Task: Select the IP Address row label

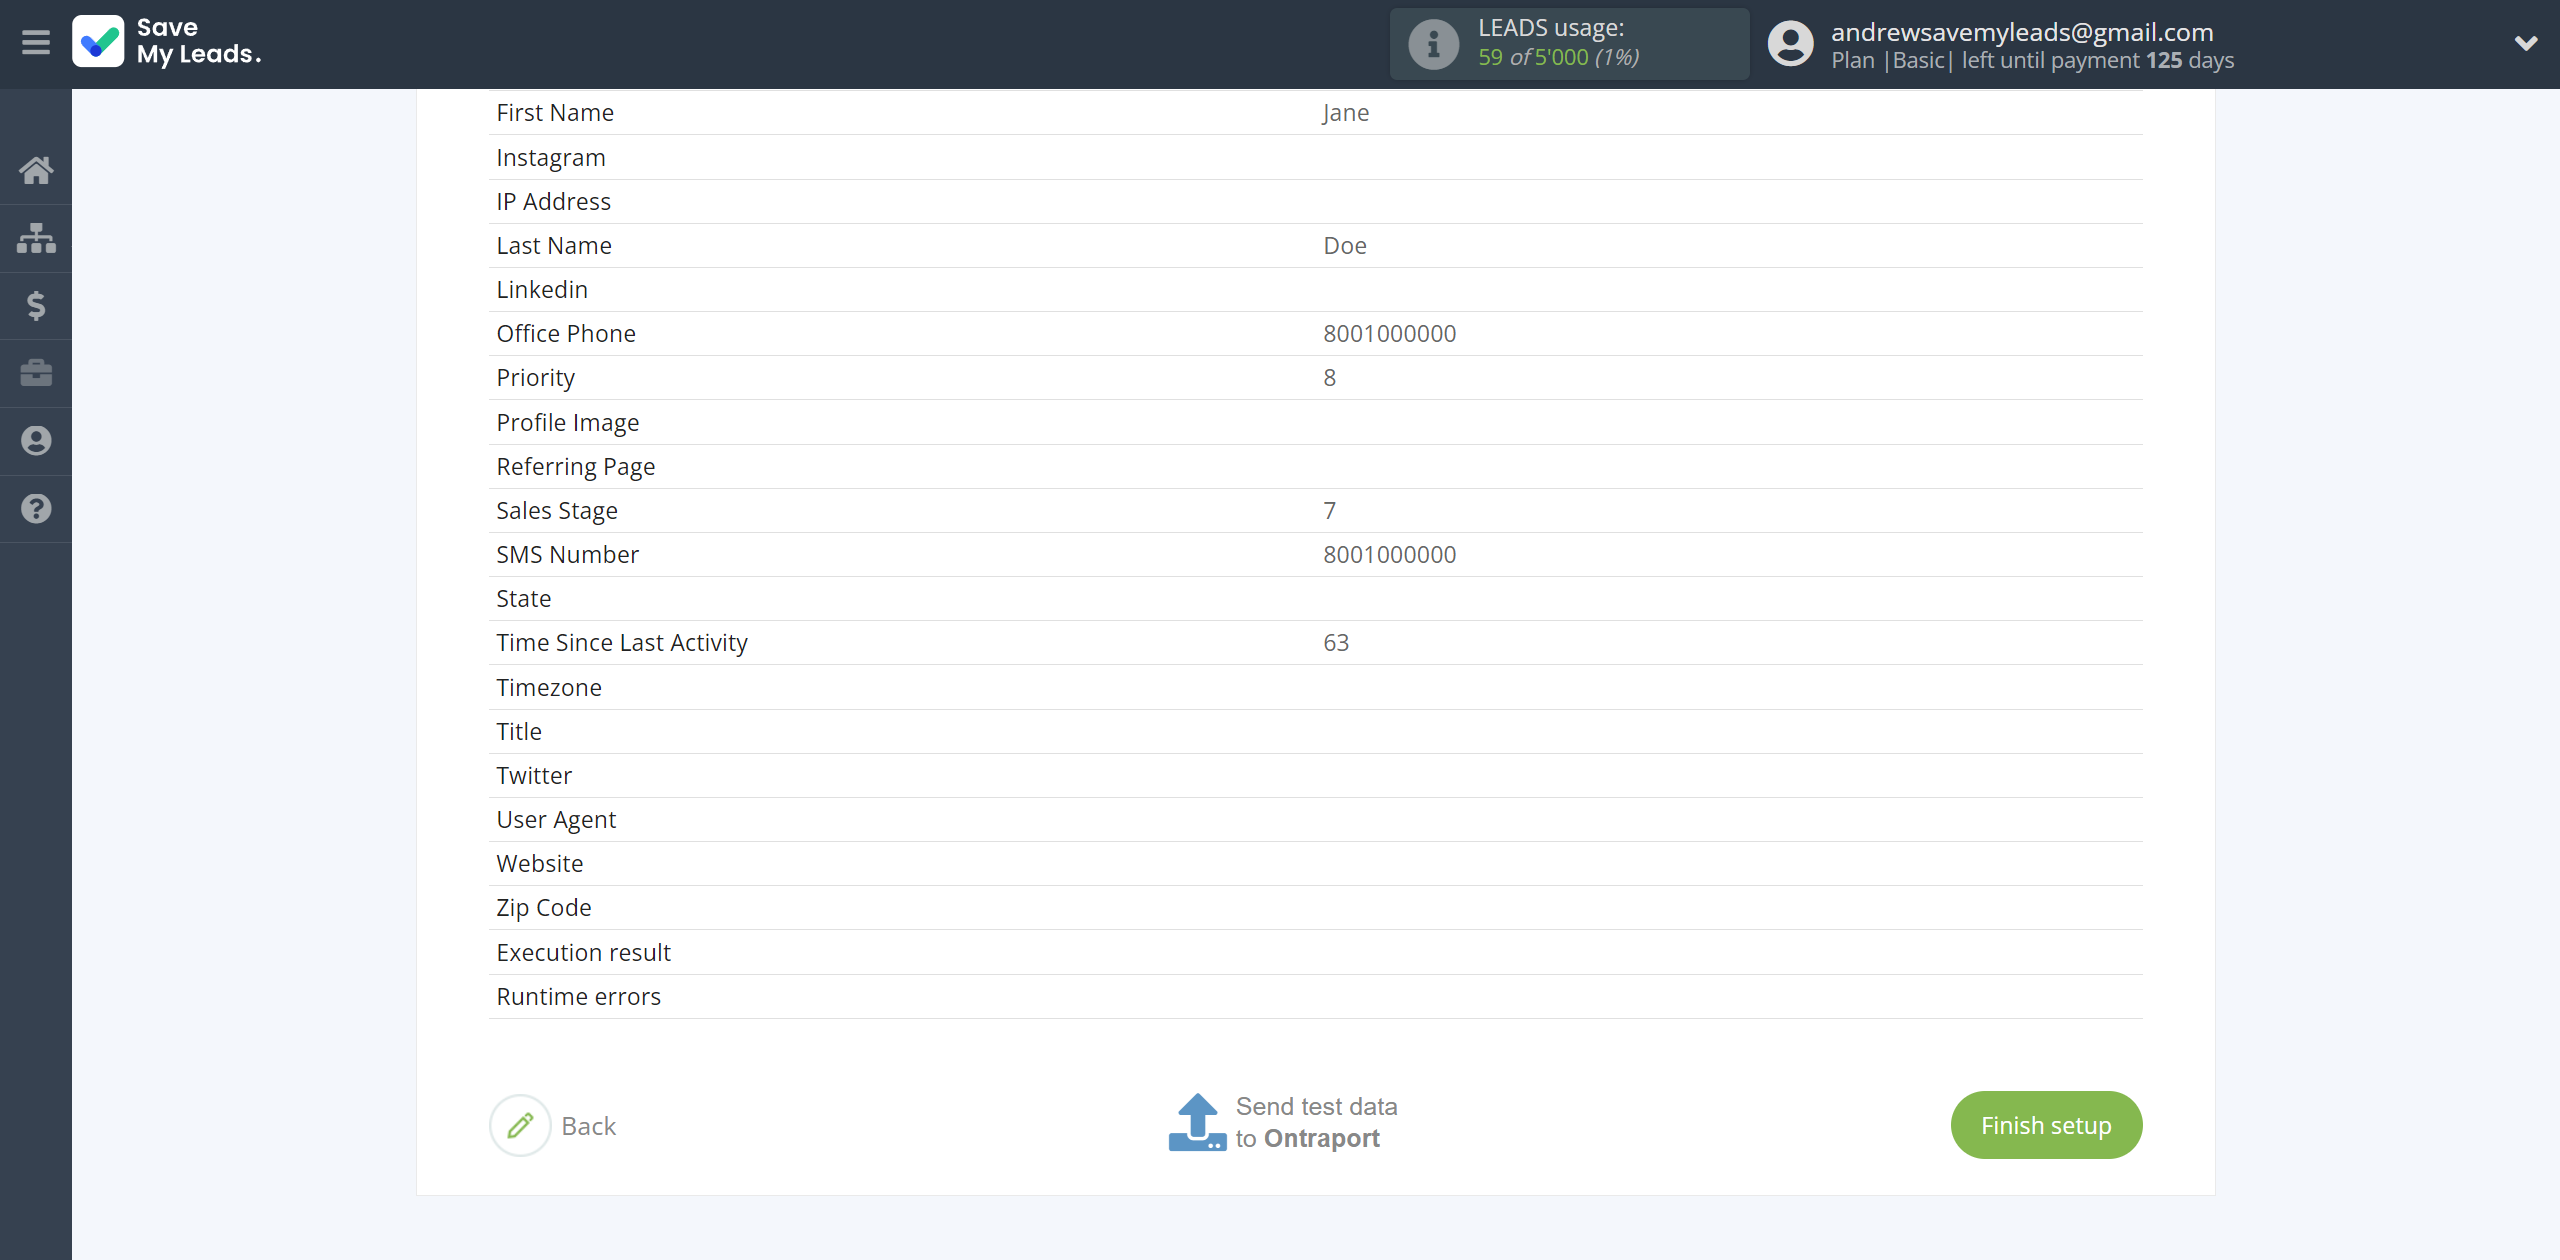Action: (x=554, y=202)
